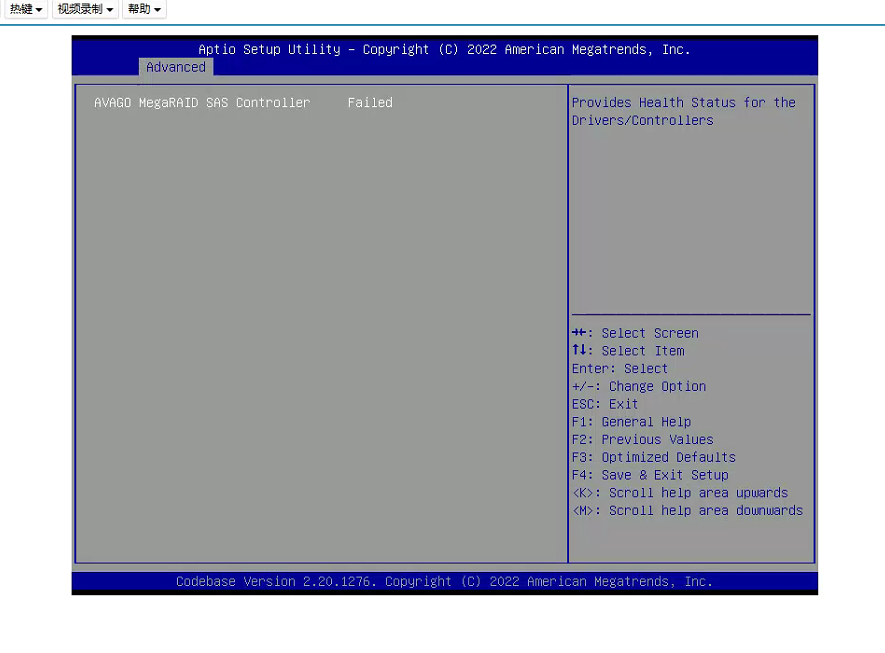Select AVAGO MegaRAID SAS Controller entry
The width and height of the screenshot is (885, 653).
(202, 103)
